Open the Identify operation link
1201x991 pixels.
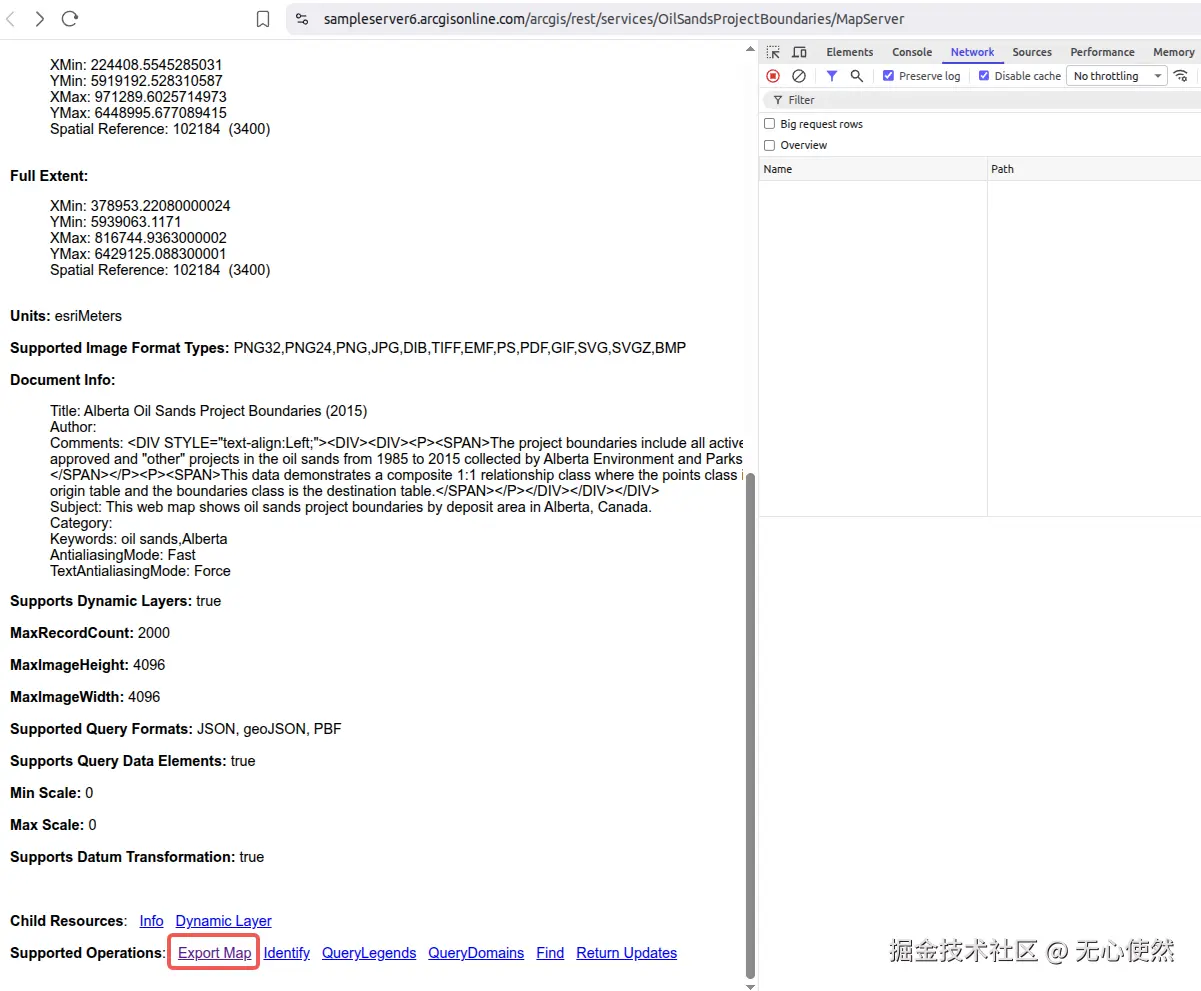(x=287, y=953)
